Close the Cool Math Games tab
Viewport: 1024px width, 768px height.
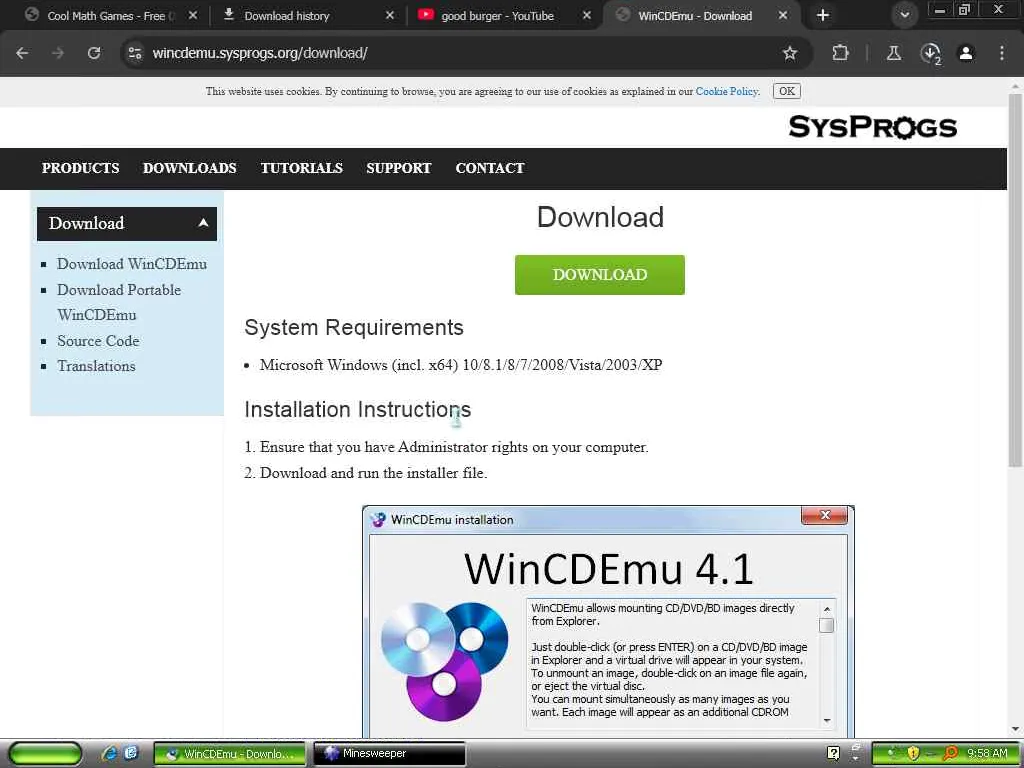coord(193,15)
